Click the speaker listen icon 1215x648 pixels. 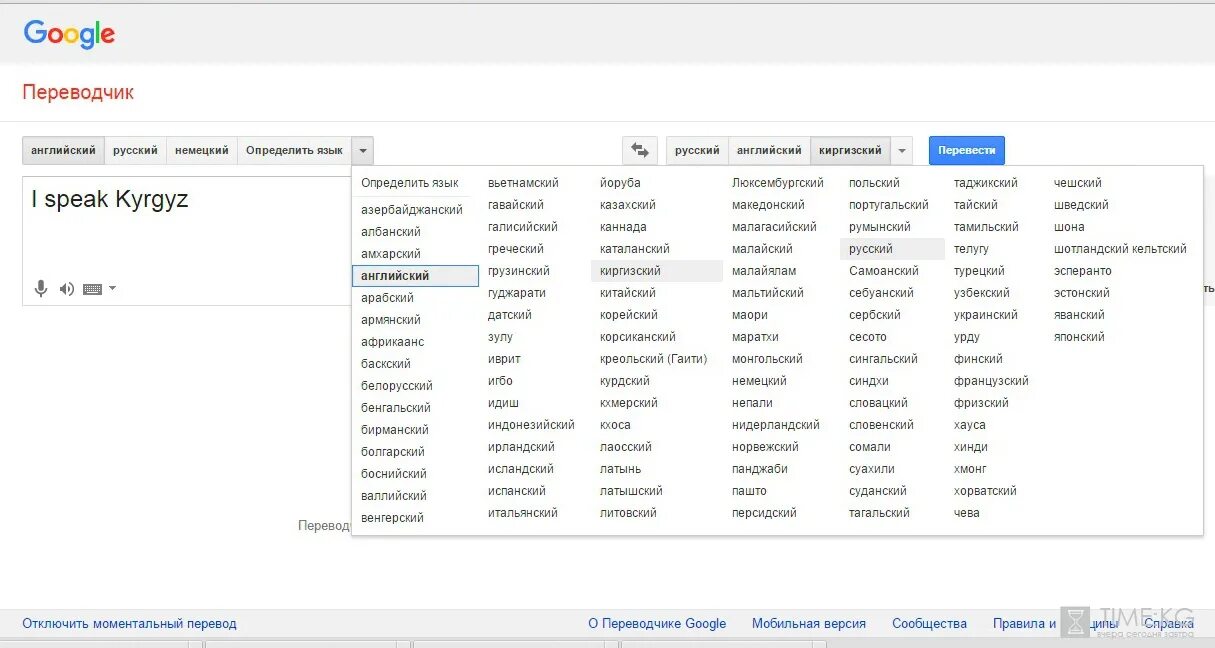[x=67, y=289]
